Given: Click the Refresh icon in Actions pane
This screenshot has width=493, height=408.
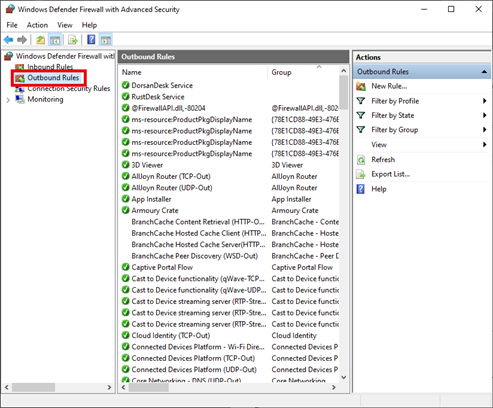Looking at the screenshot, I should click(x=361, y=160).
